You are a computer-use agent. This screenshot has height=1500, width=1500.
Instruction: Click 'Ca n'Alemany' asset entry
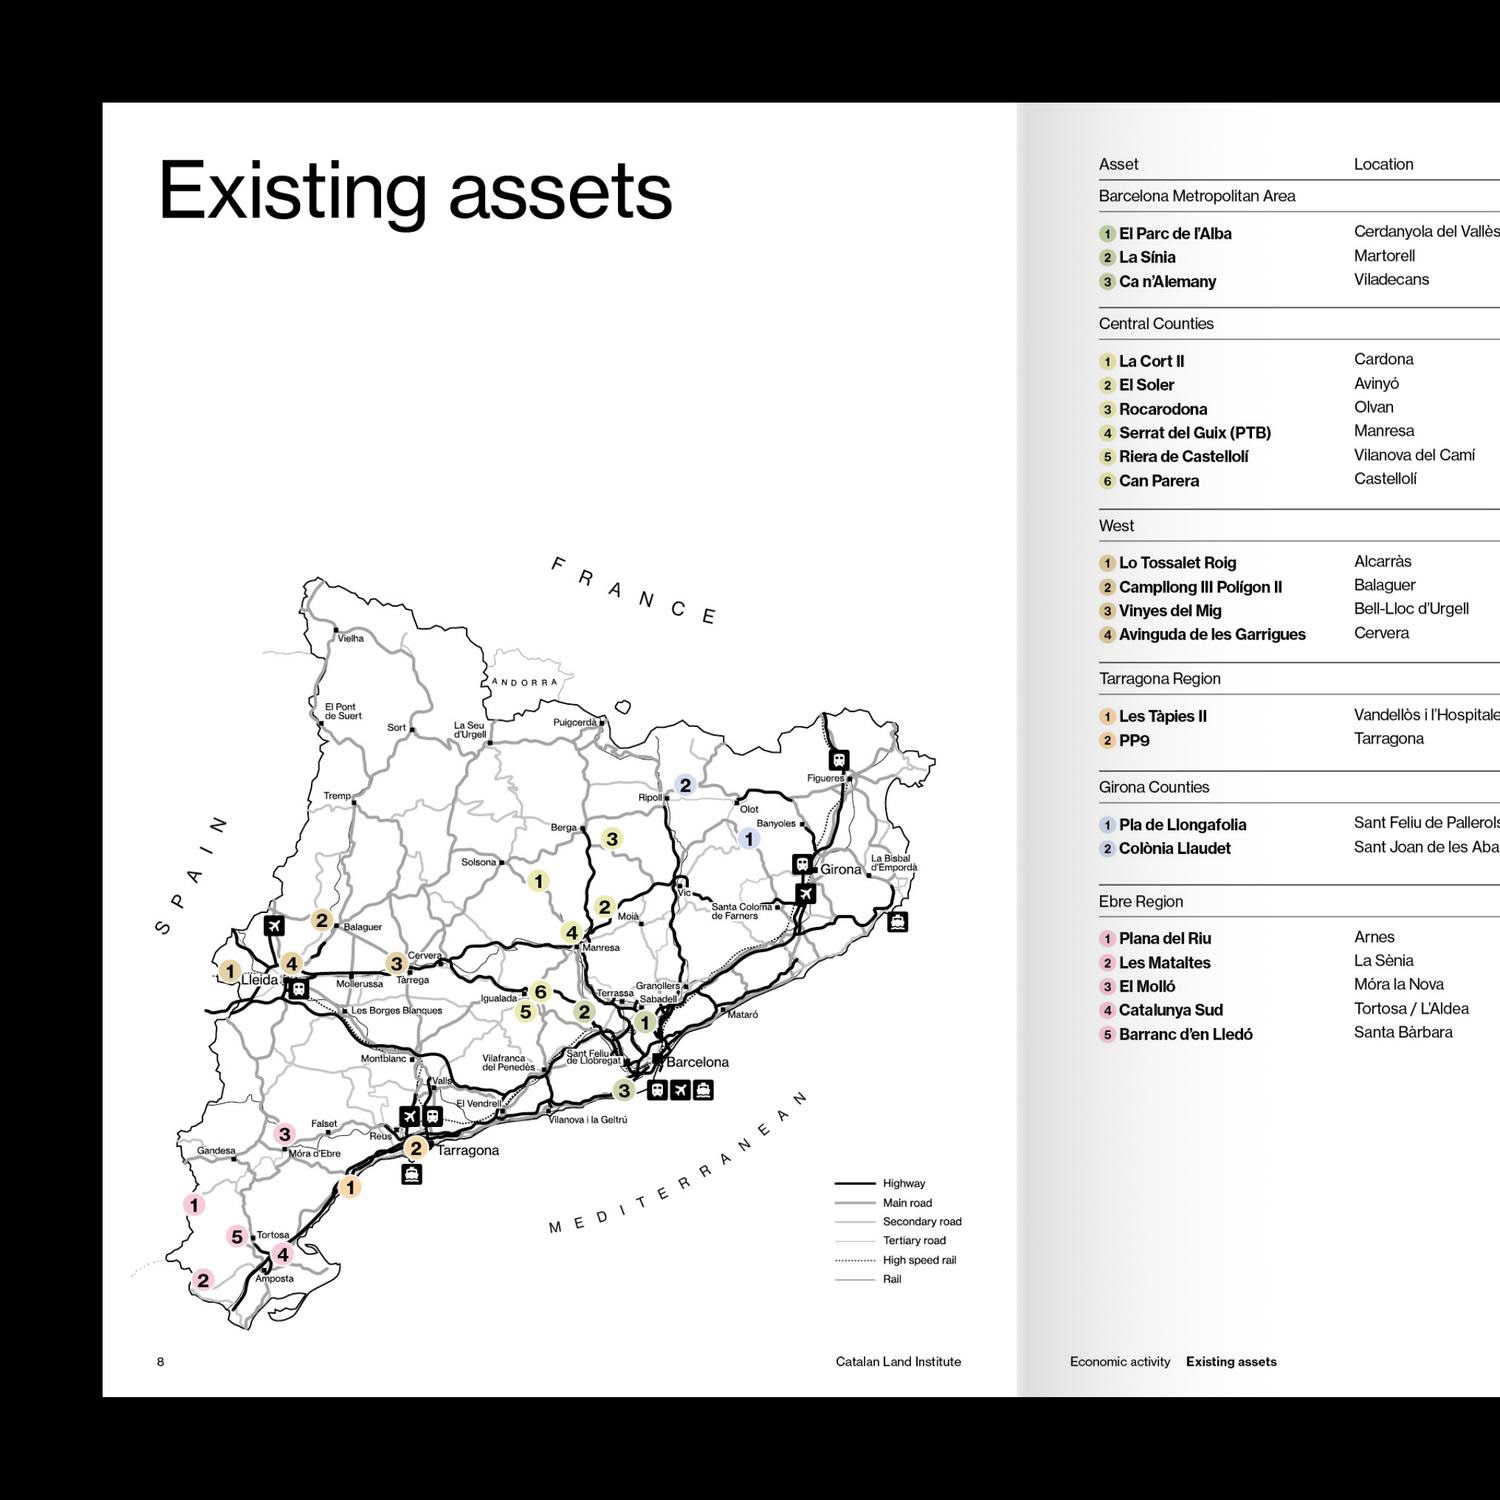coord(1167,281)
